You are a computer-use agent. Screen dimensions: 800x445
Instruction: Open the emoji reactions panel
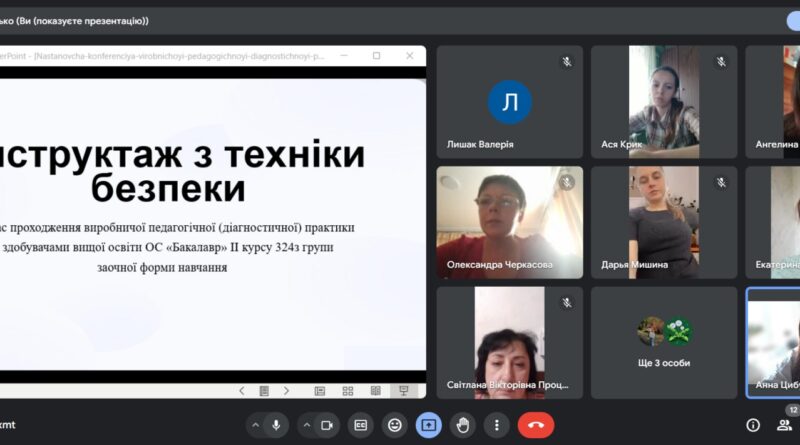394,425
